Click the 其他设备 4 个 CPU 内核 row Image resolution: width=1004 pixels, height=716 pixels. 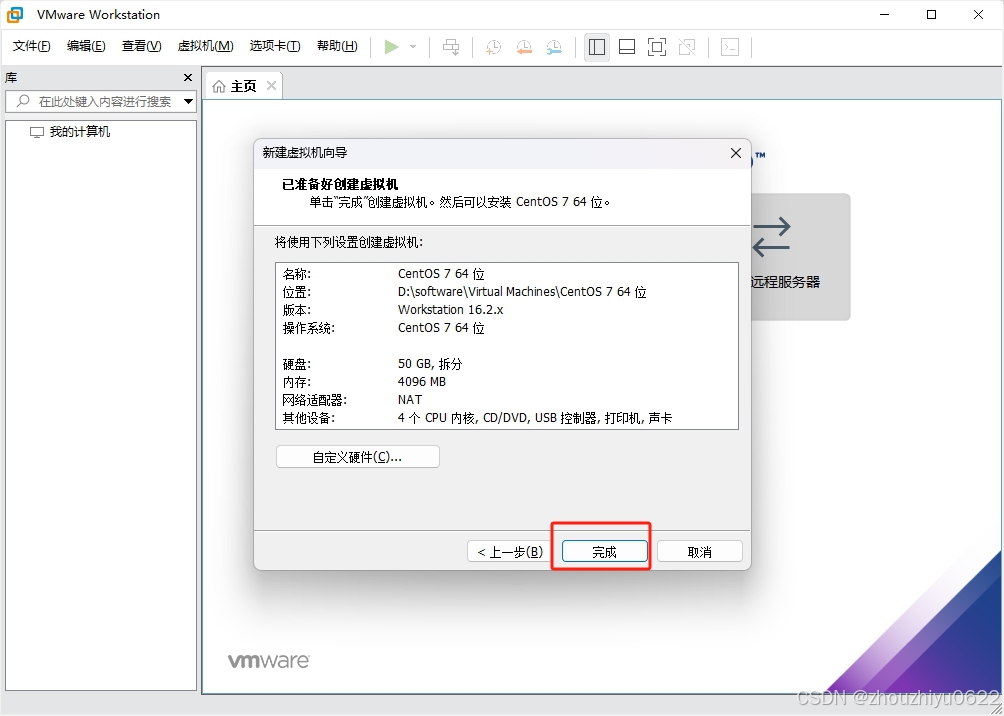[506, 418]
